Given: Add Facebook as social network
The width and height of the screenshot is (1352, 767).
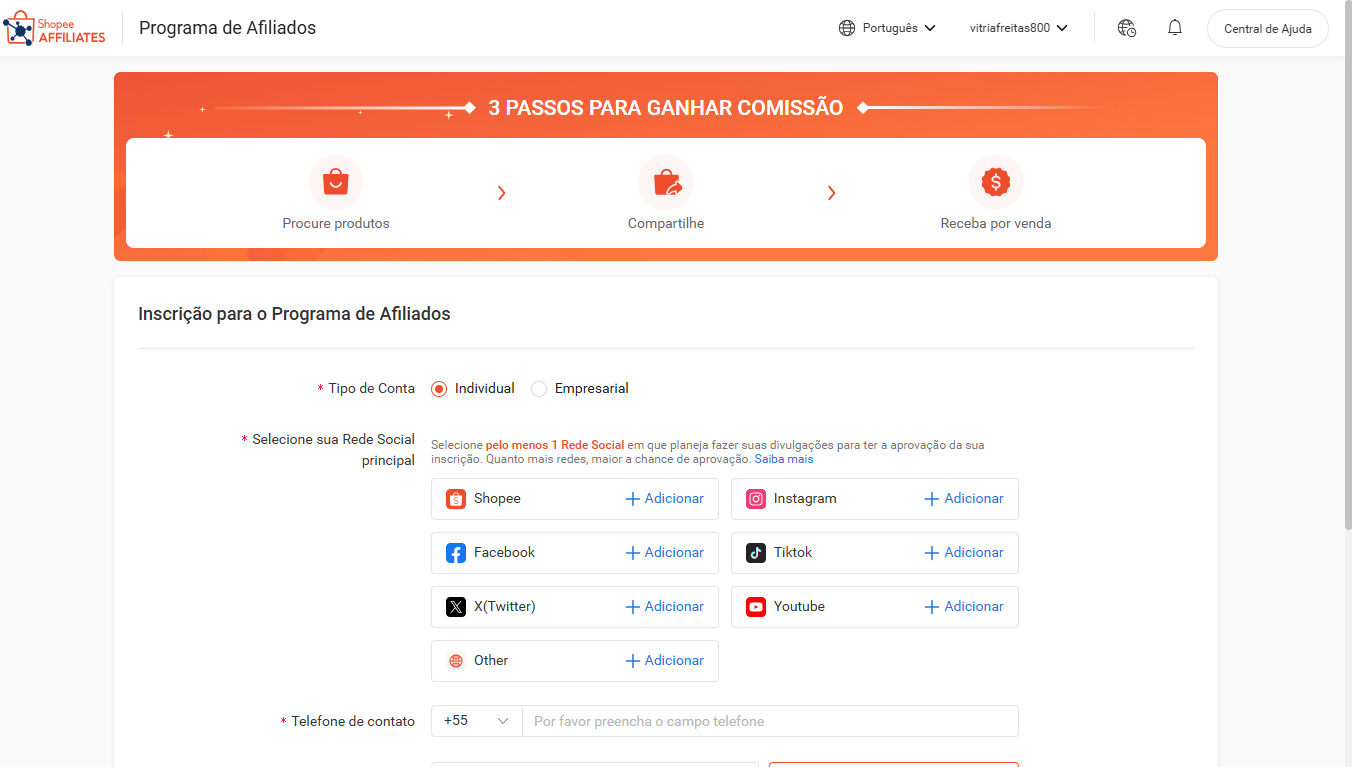Looking at the screenshot, I should (x=664, y=553).
